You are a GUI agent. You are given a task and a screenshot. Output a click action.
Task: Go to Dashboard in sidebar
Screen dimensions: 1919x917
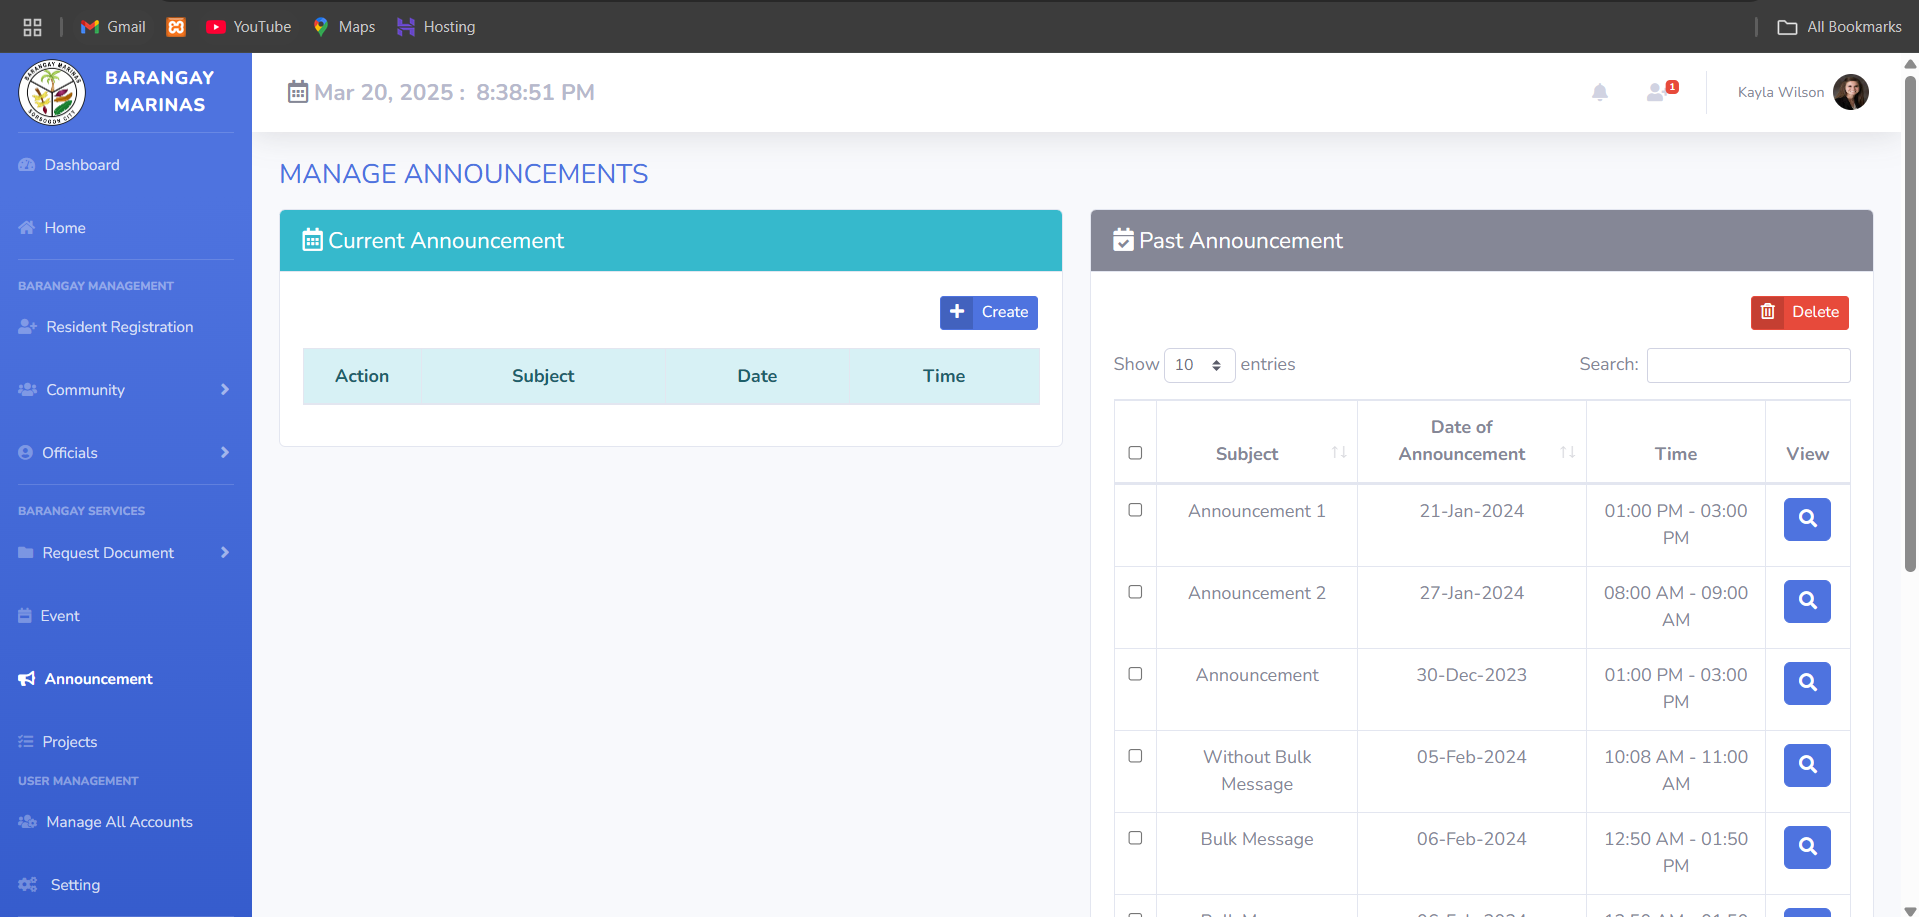click(81, 165)
